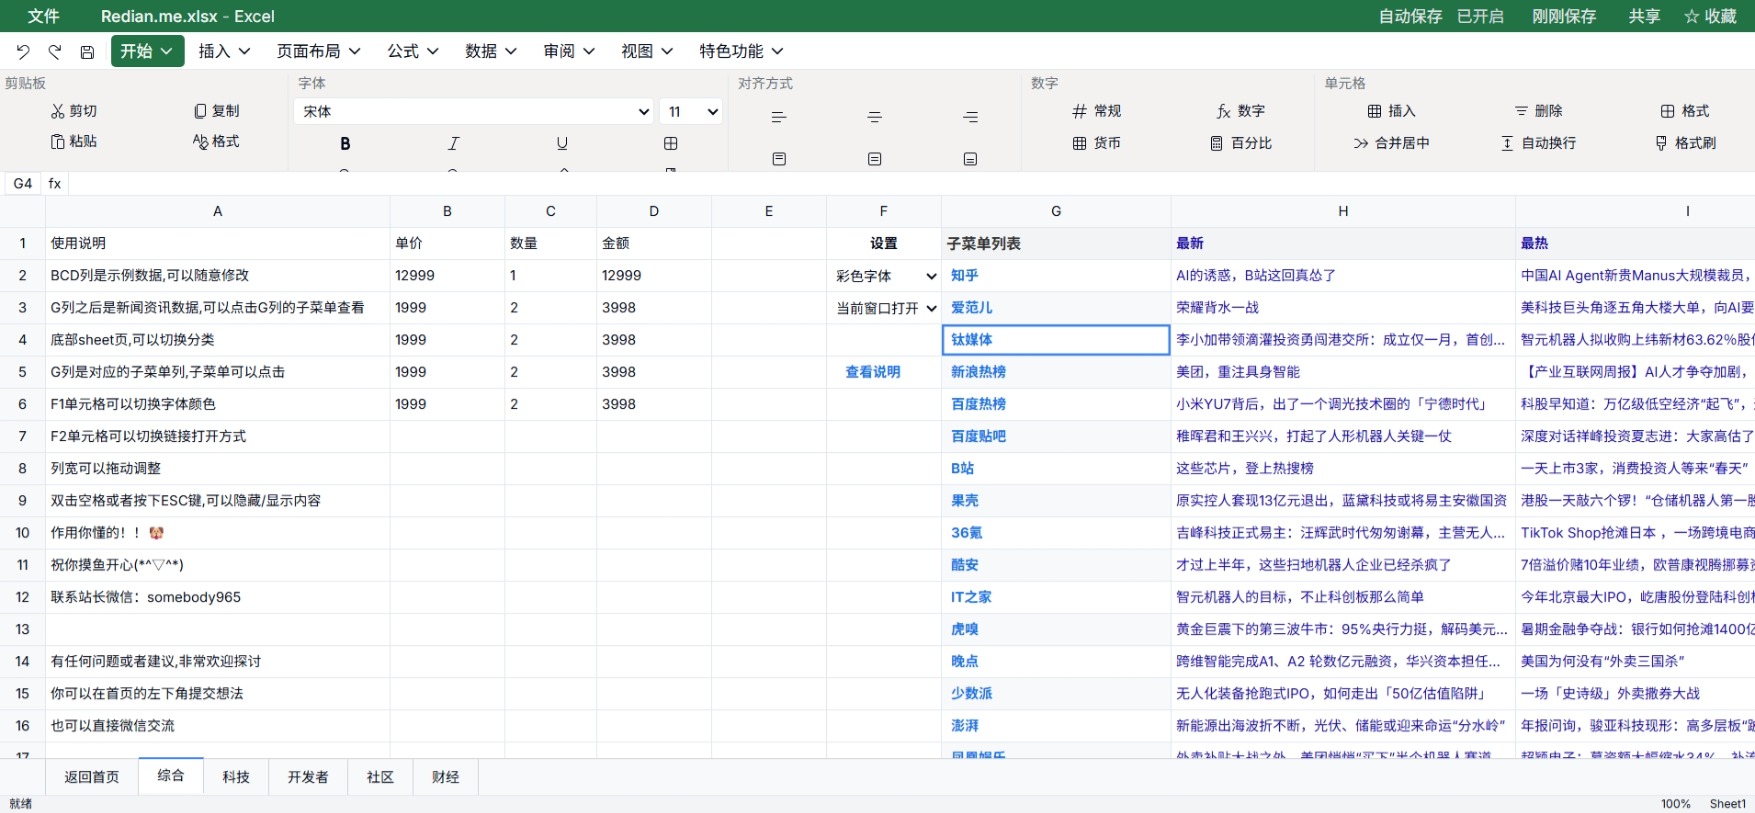Viewport: 1755px width, 813px height.
Task: Apply 数字 number format
Action: coord(1241,111)
